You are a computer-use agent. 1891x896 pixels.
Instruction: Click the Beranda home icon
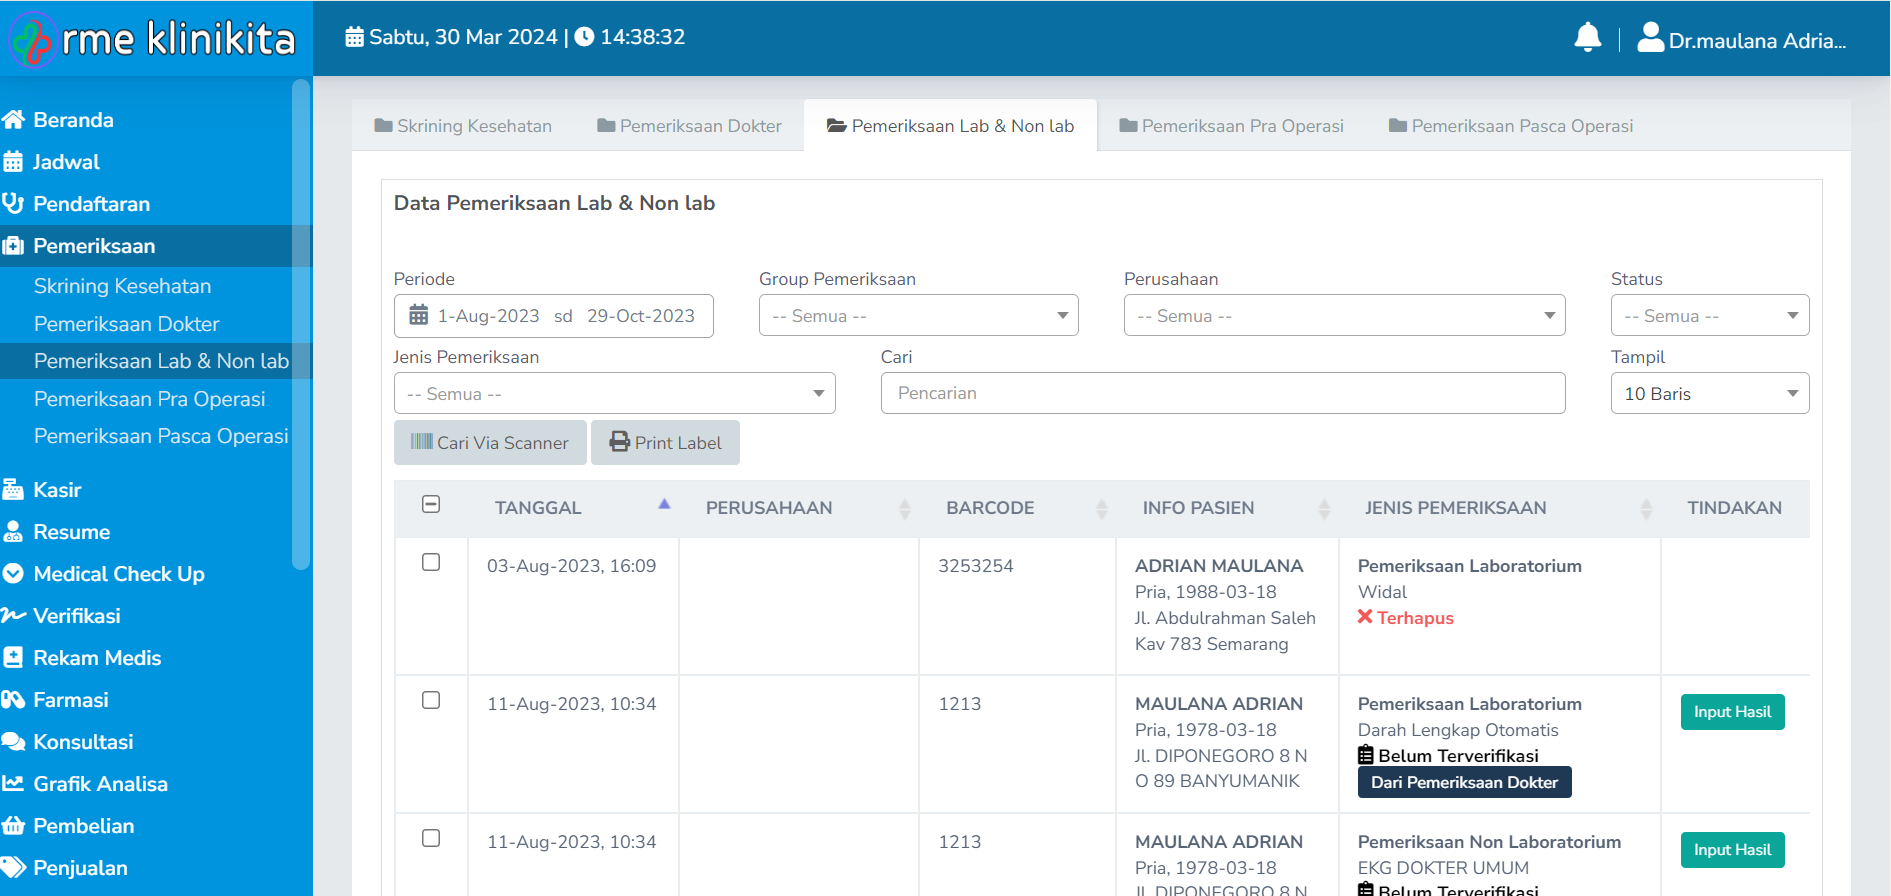pos(14,120)
